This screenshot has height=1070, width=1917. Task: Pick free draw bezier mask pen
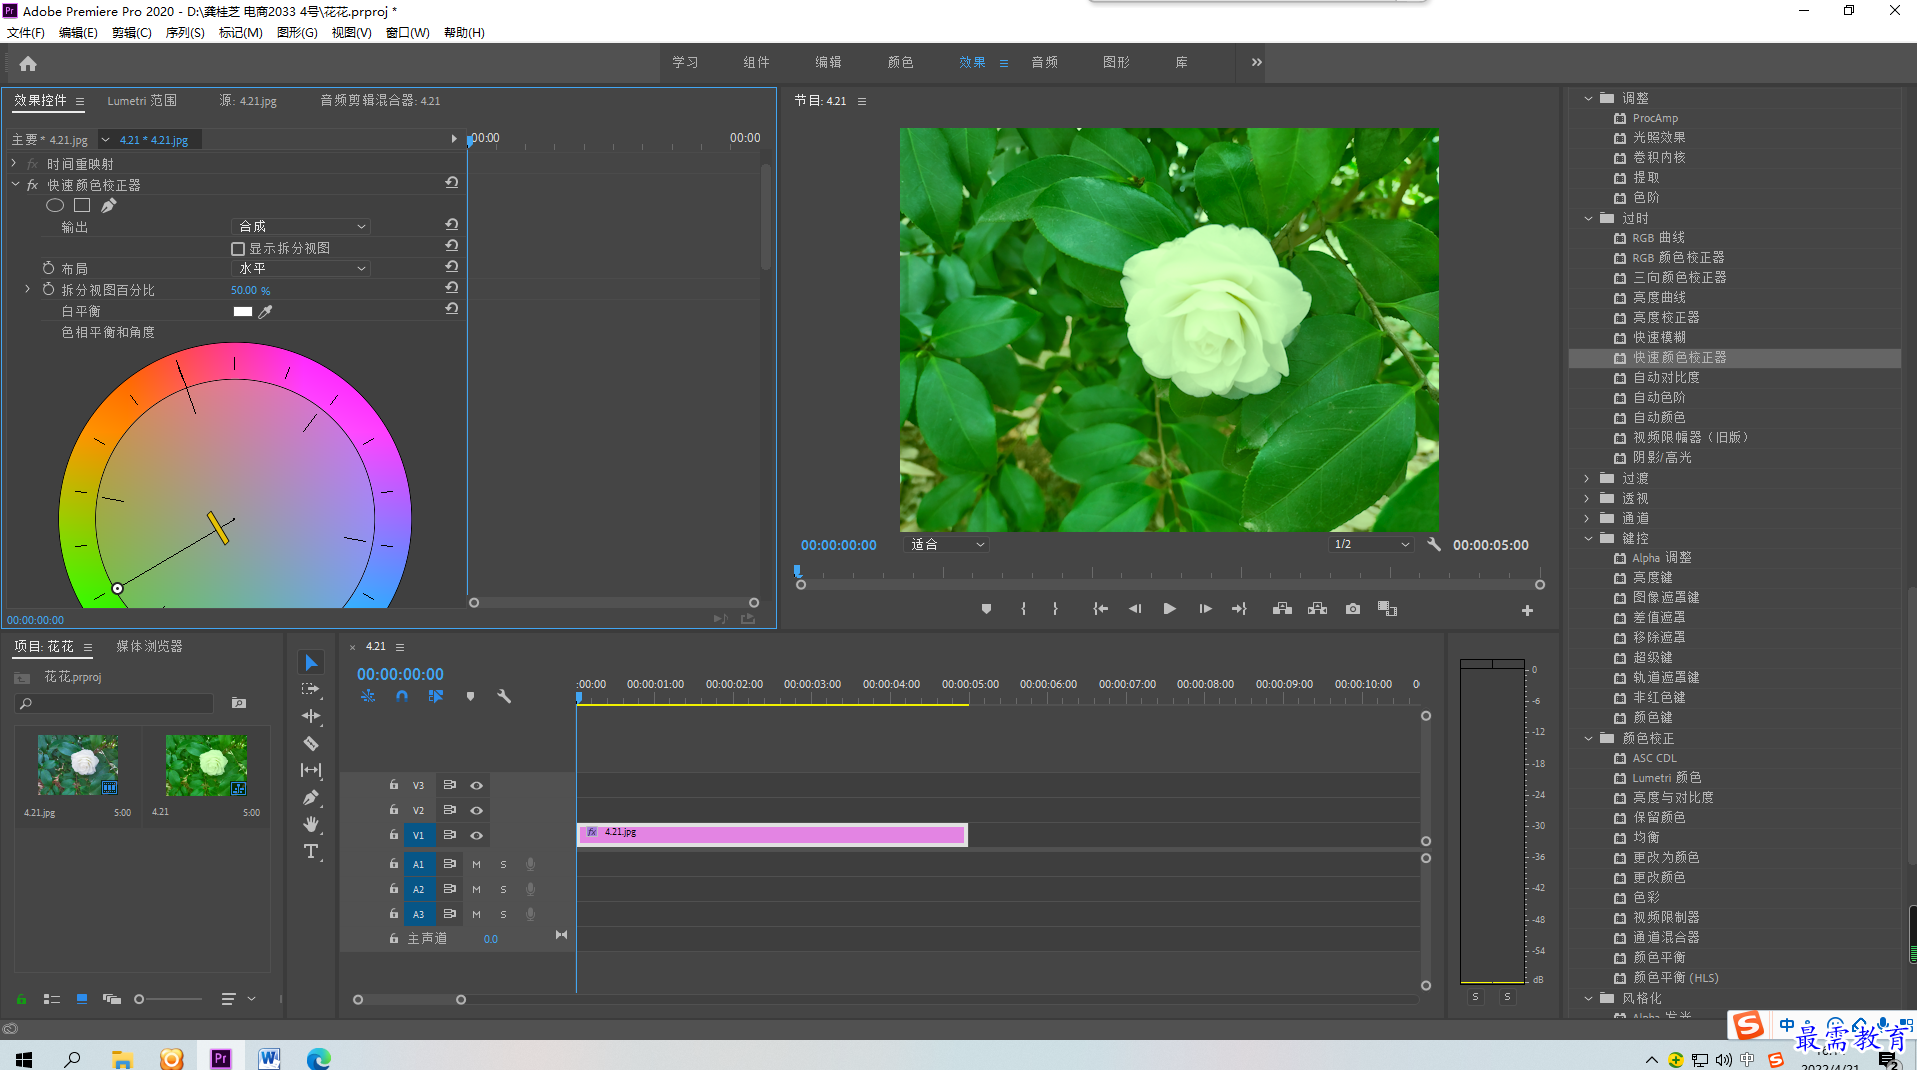point(108,205)
